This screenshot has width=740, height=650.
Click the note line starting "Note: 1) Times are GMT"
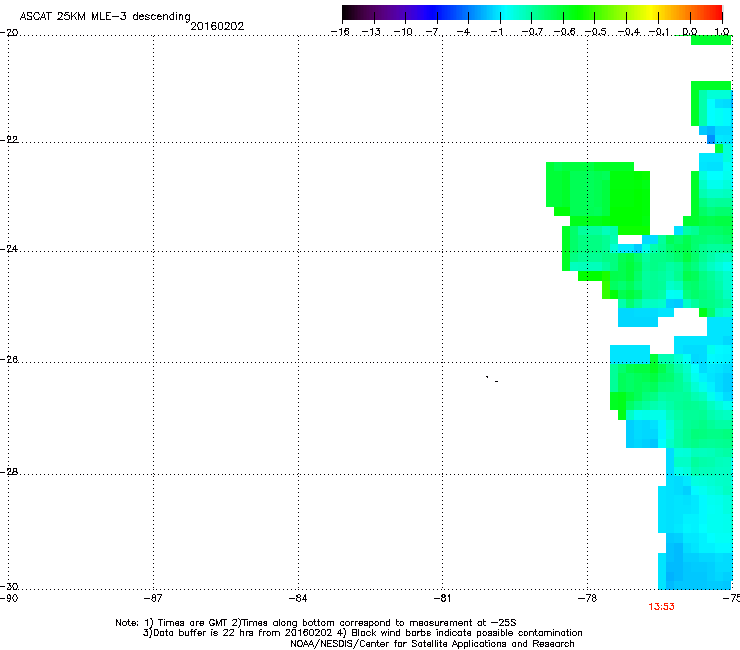click(x=316, y=623)
